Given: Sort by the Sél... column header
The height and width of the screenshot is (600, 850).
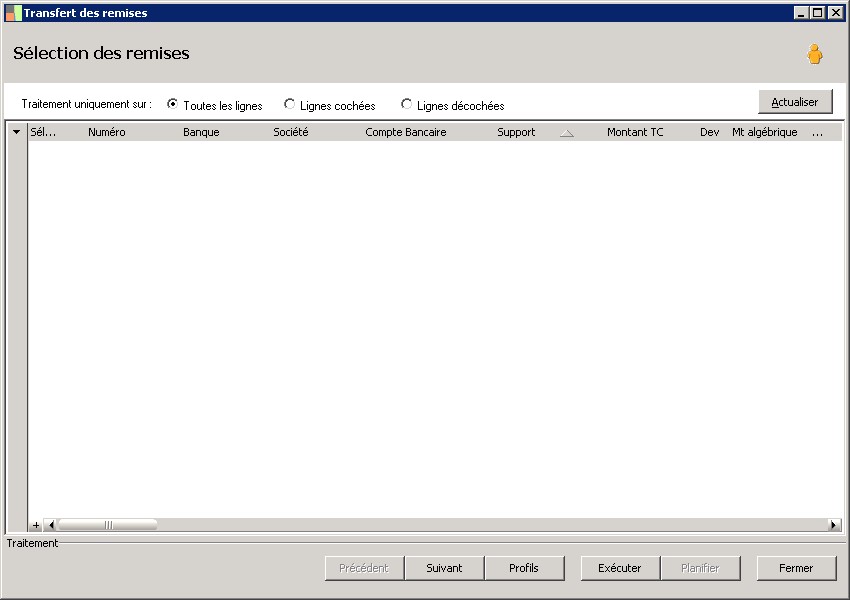Looking at the screenshot, I should pos(43,132).
